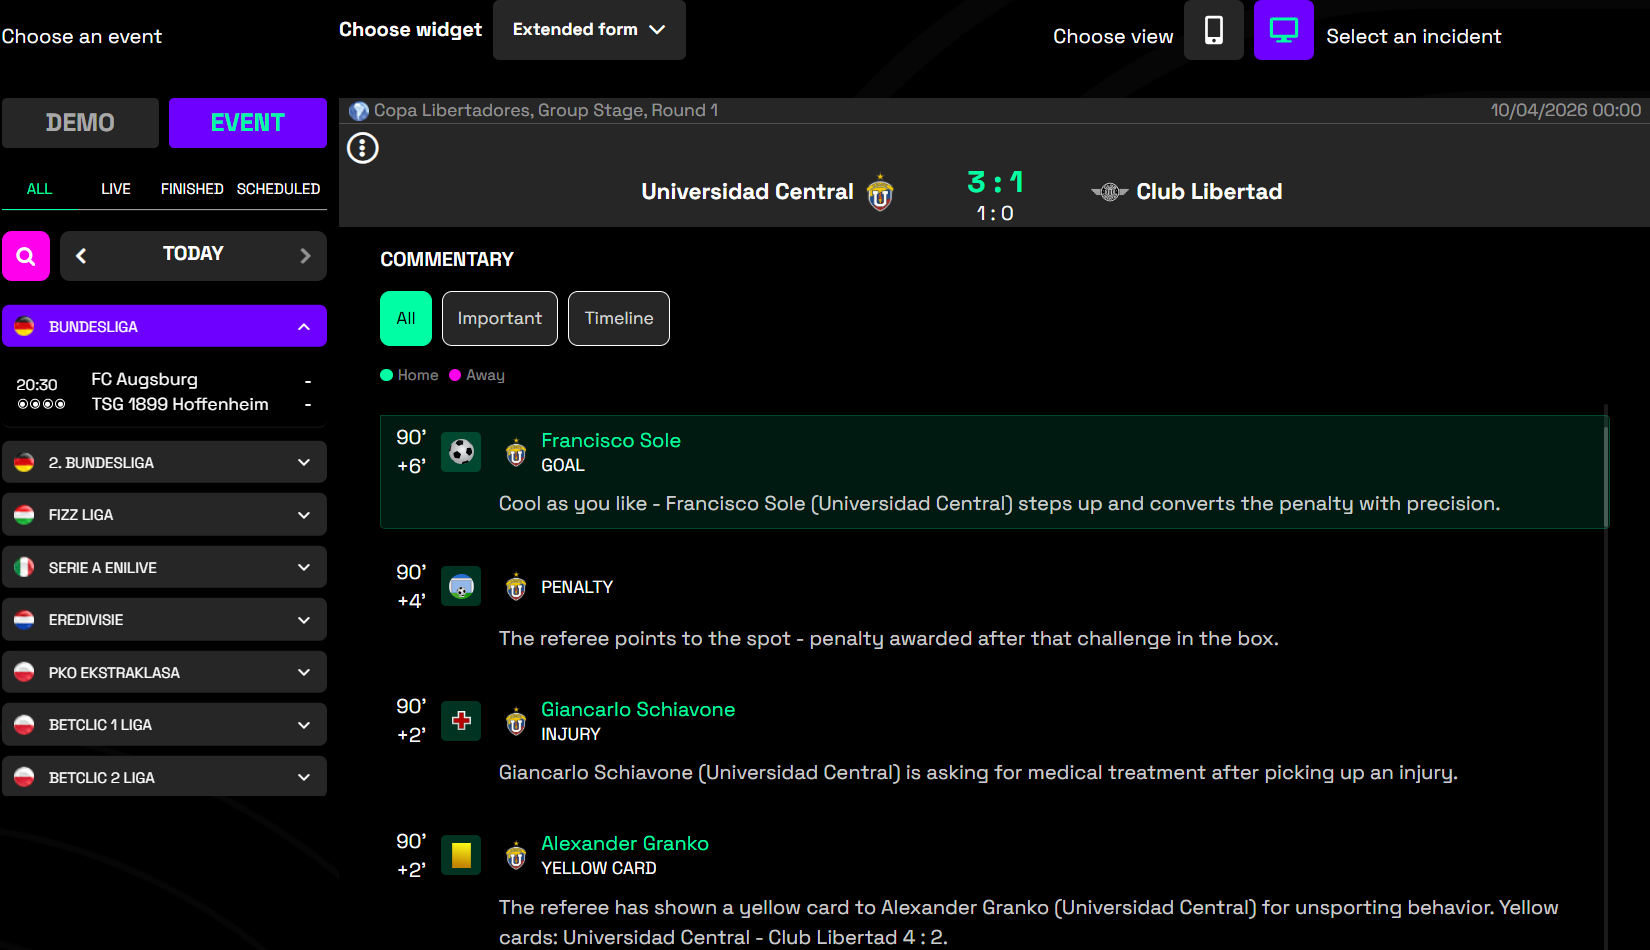Image resolution: width=1650 pixels, height=950 pixels.
Task: Select the All commentary filter
Action: 406,318
